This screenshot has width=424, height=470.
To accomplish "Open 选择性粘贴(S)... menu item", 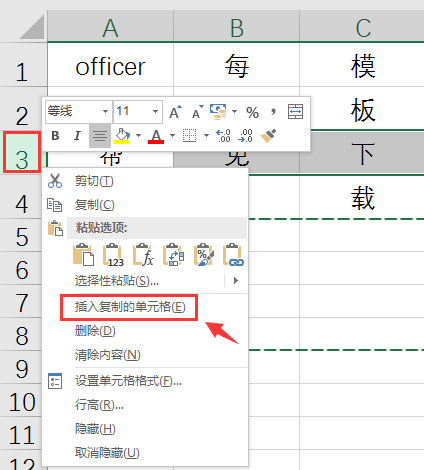I will point(117,281).
